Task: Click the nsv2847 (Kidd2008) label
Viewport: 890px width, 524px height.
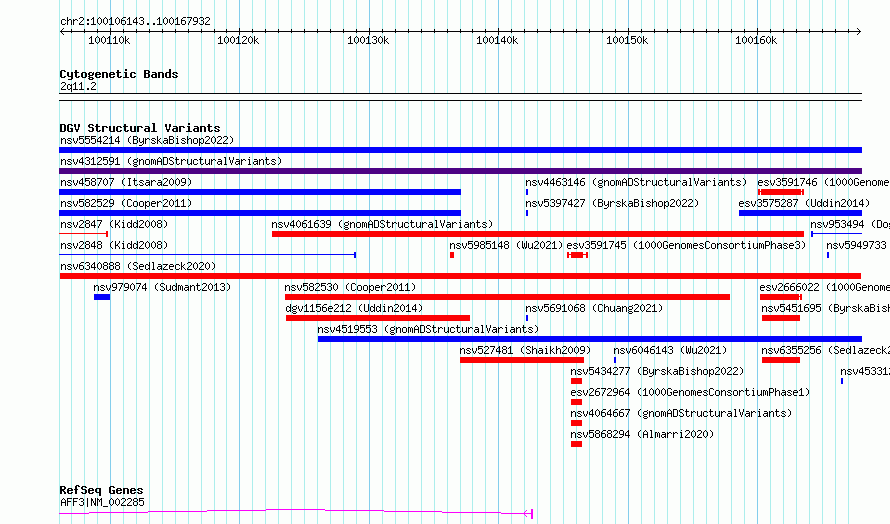Action: [114, 224]
